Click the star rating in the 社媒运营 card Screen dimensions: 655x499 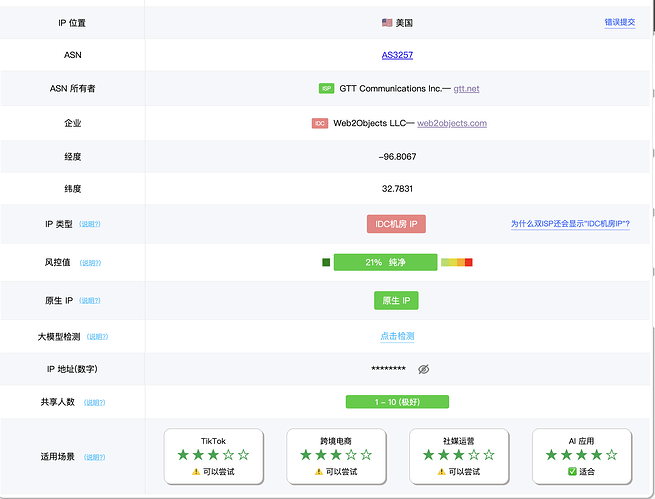point(459,455)
